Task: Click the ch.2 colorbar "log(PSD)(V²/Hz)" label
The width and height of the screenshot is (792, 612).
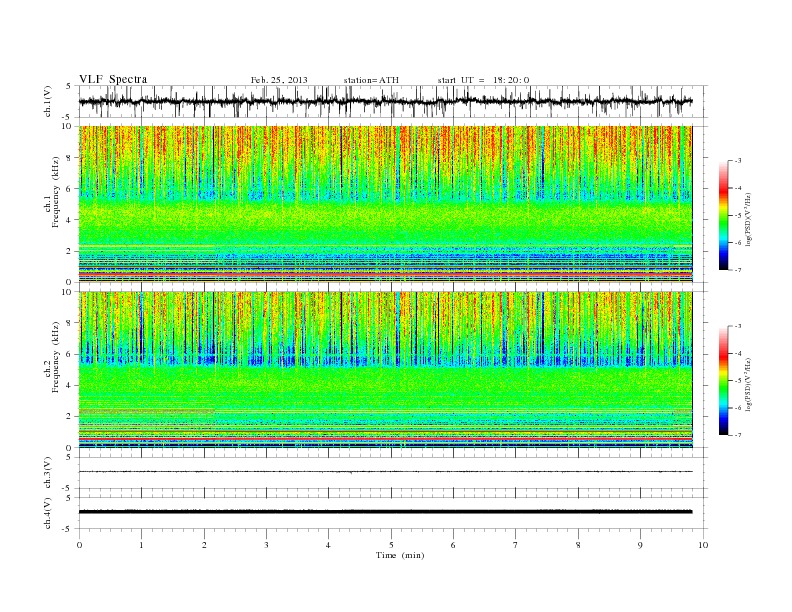Action: (x=749, y=383)
